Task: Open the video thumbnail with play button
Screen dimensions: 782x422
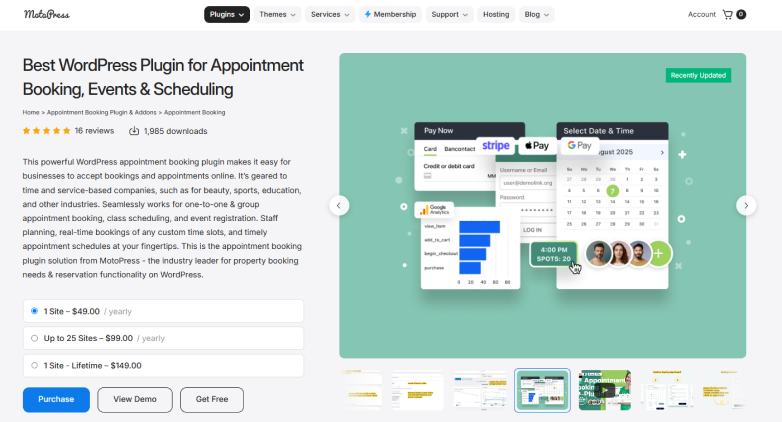Action: coord(605,390)
